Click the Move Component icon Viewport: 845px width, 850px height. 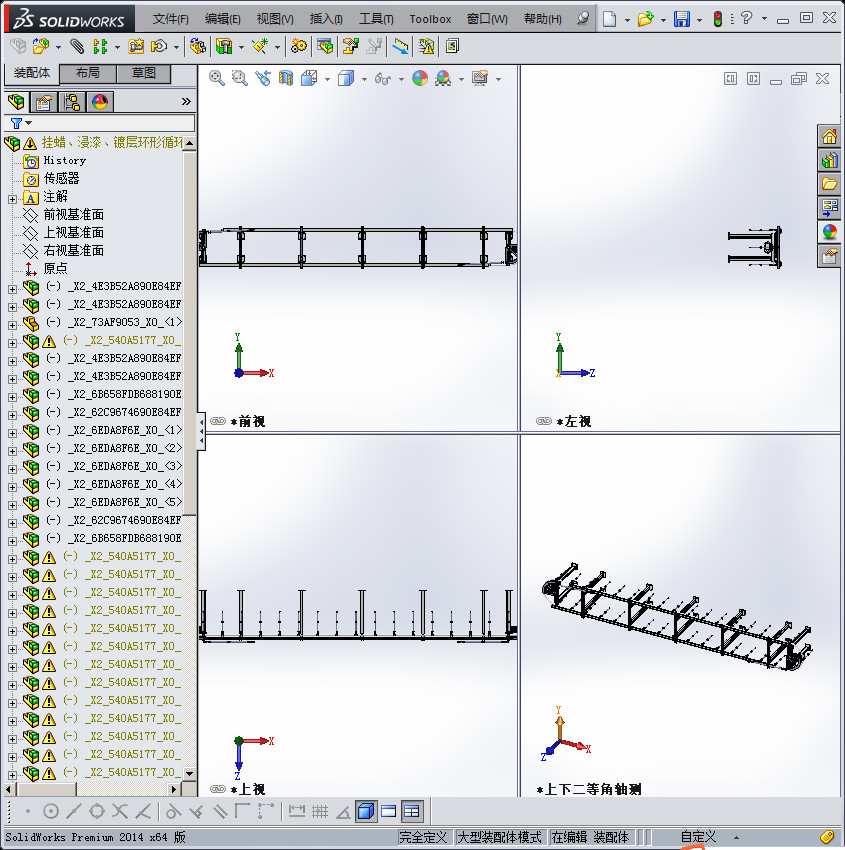tap(159, 46)
